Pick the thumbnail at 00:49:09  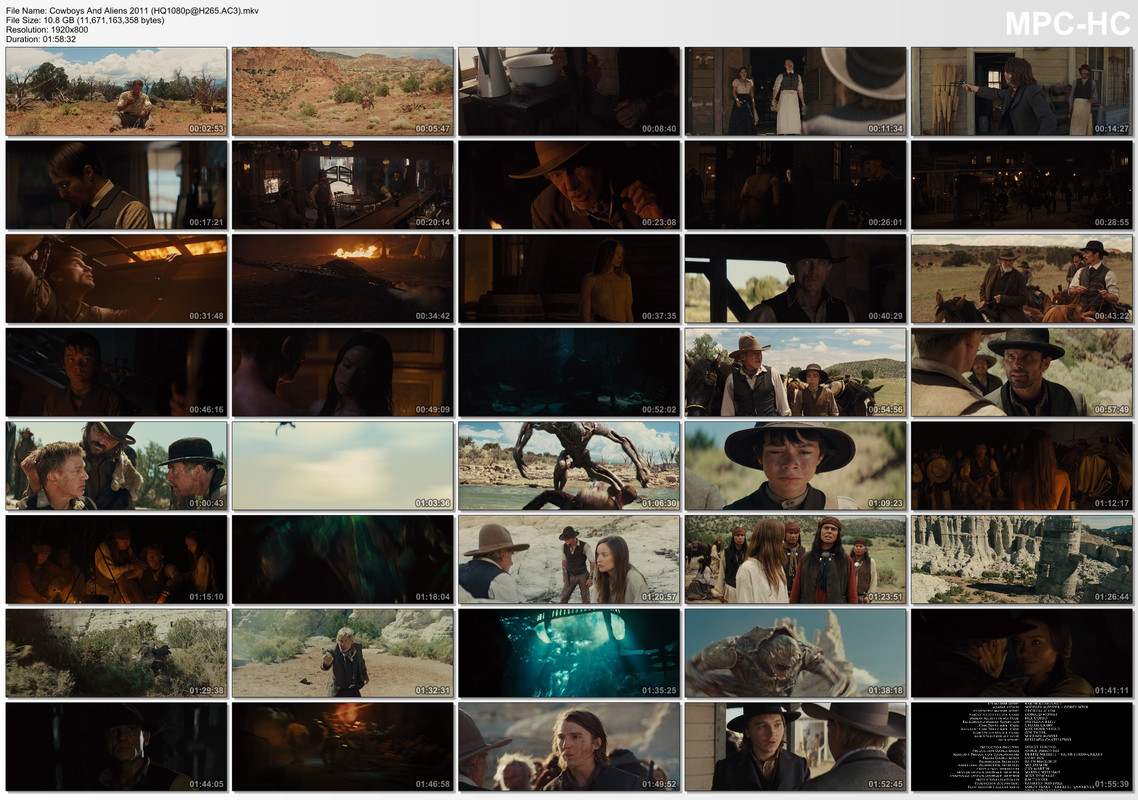point(343,372)
